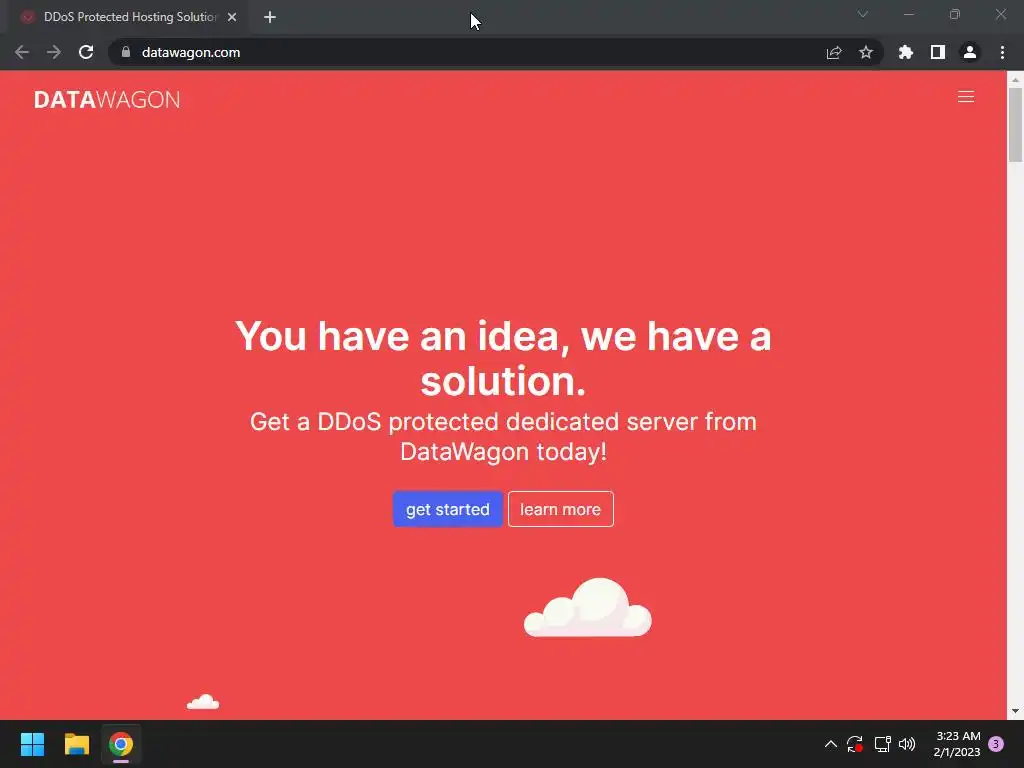The width and height of the screenshot is (1024, 768).
Task: Open the volume control
Action: point(907,744)
